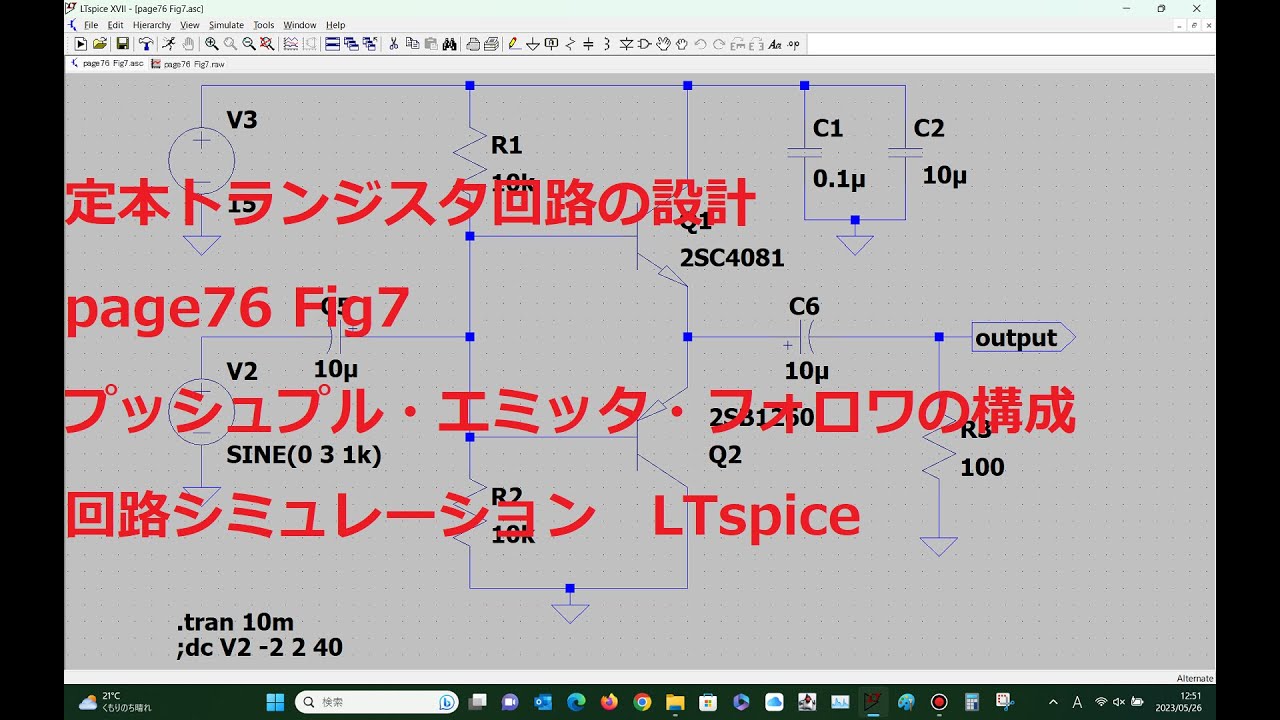Click the Zoom In magnifier icon
The width and height of the screenshot is (1280, 720).
click(212, 44)
